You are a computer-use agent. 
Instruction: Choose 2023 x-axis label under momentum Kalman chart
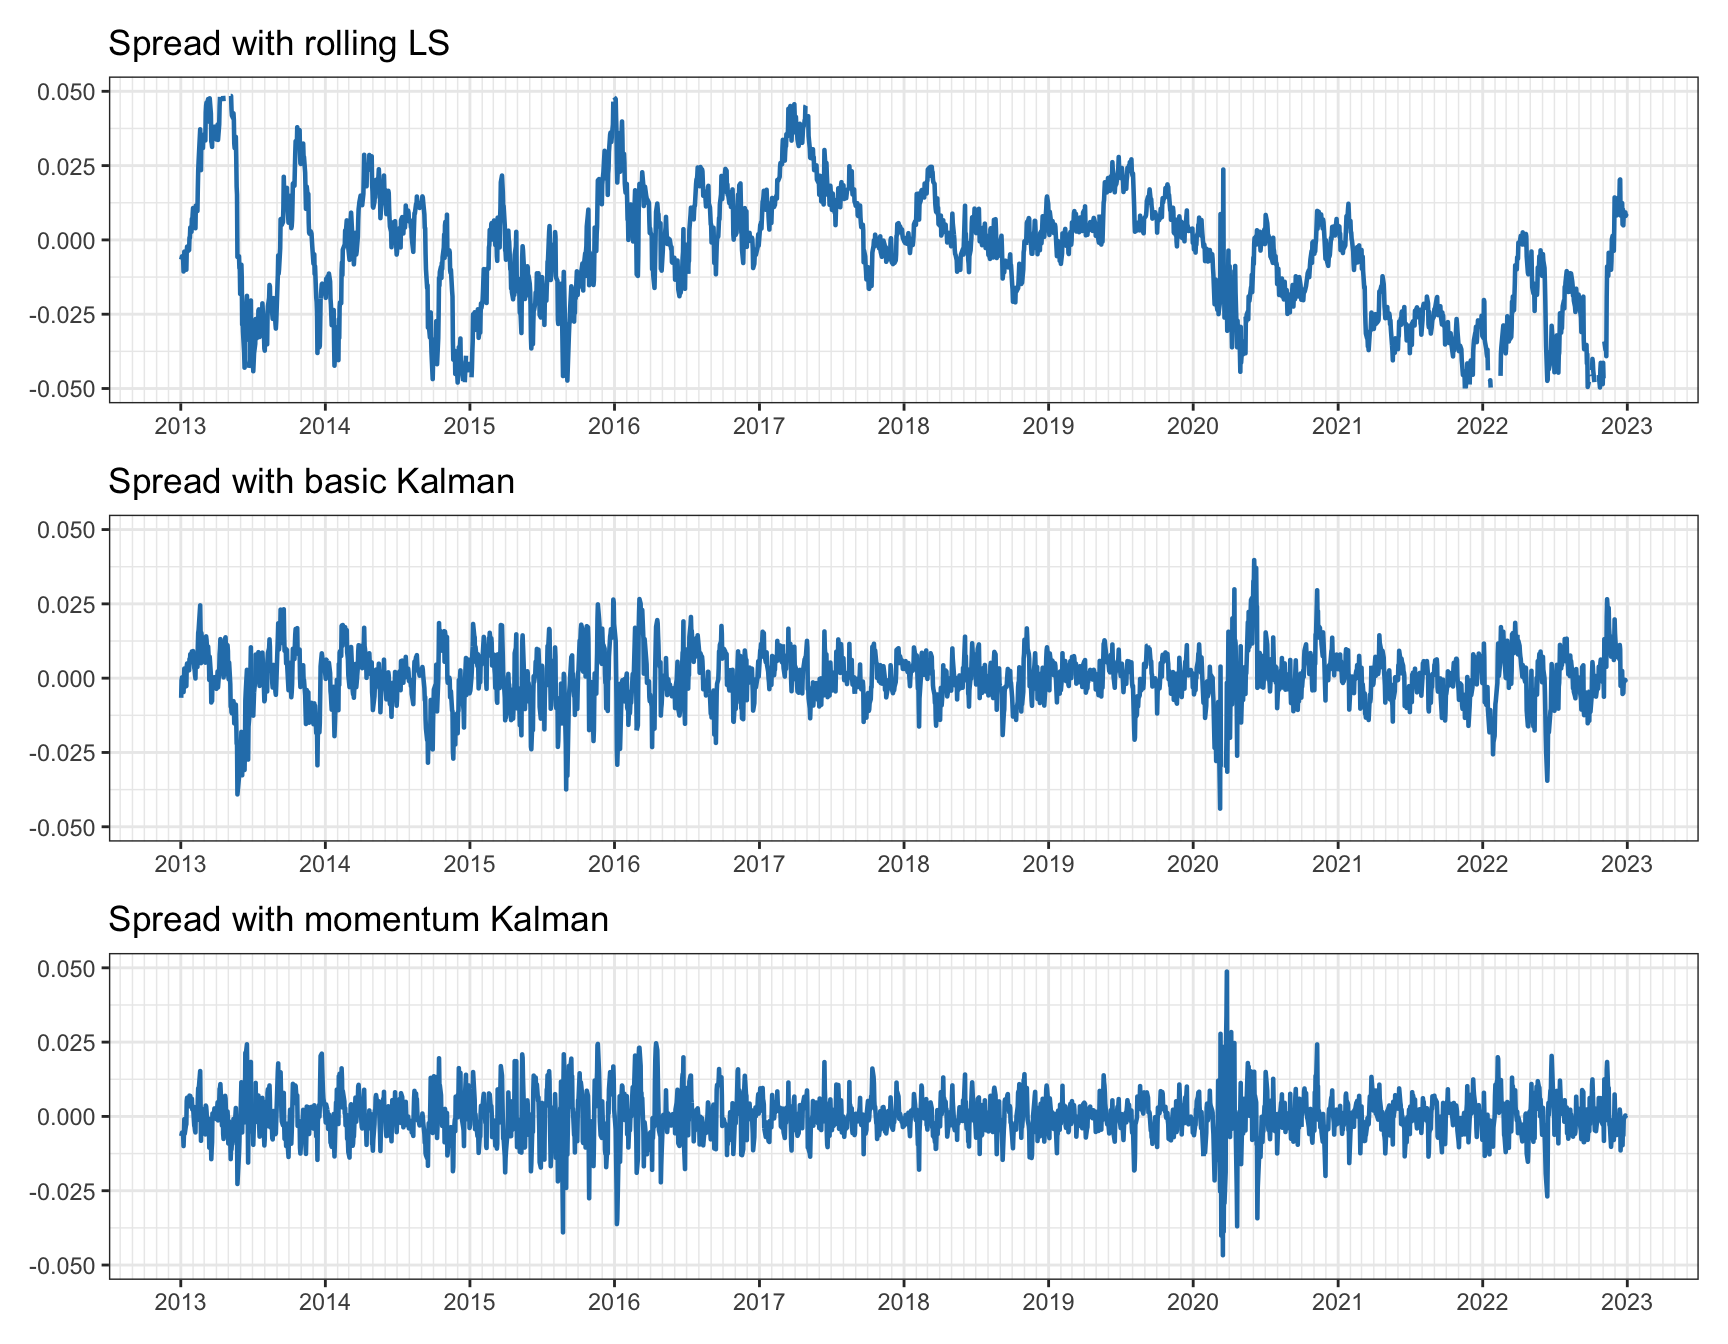(1627, 1302)
